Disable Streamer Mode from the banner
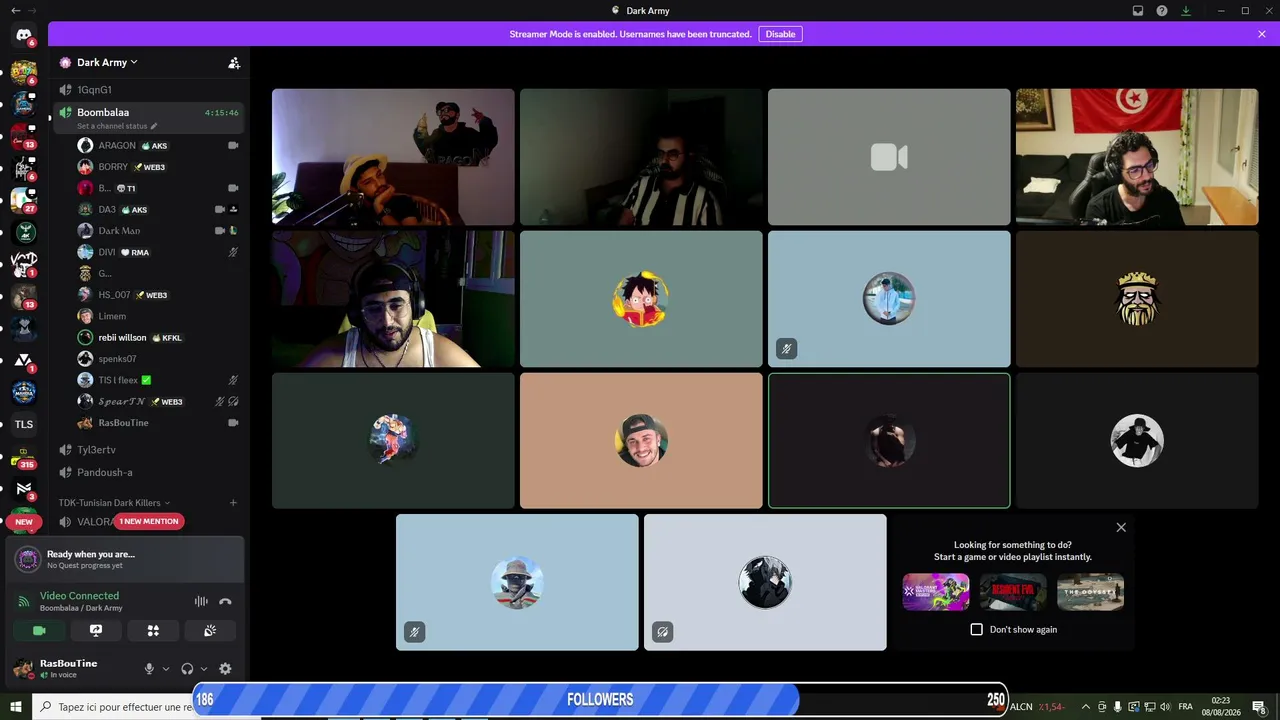This screenshot has height=720, width=1280. (780, 34)
